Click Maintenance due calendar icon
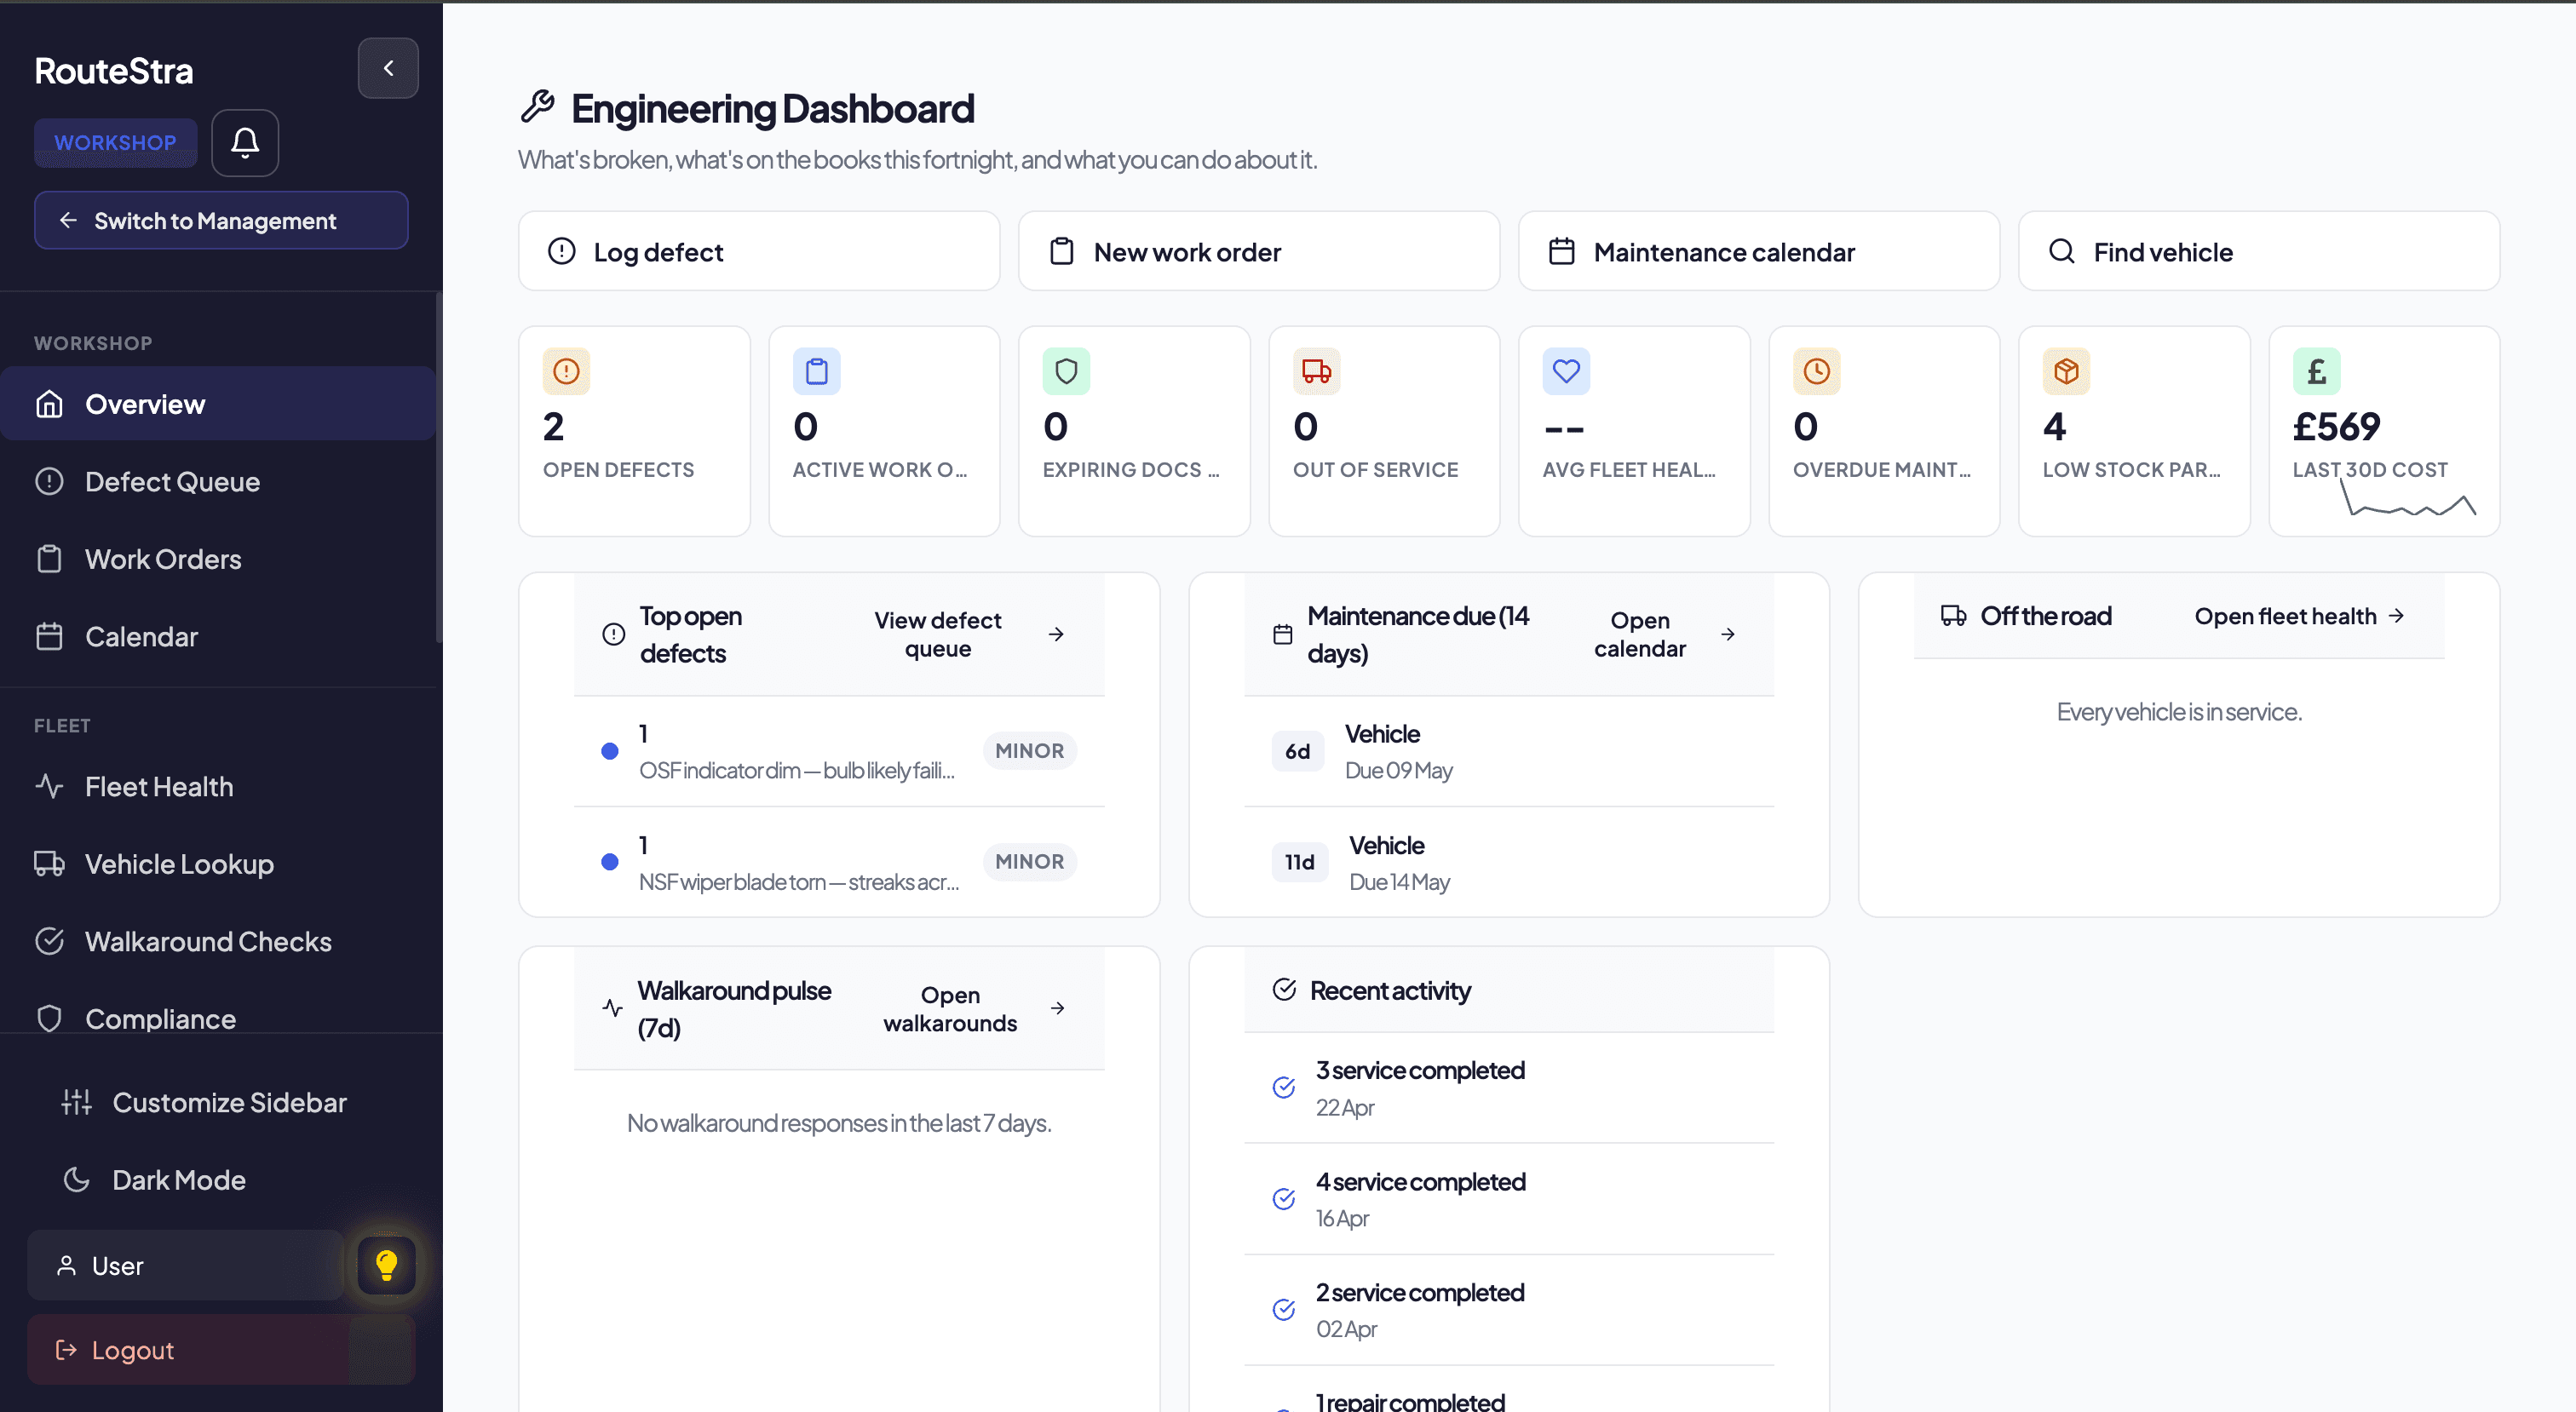 pos(1283,634)
